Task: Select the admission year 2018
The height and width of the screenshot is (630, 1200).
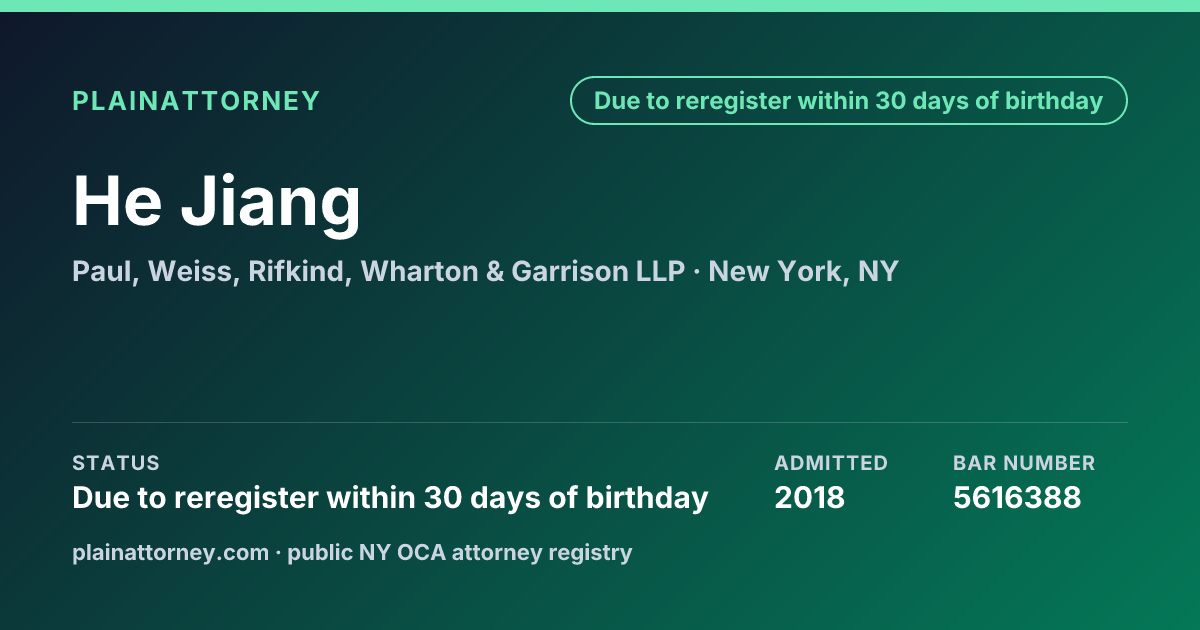Action: point(810,497)
